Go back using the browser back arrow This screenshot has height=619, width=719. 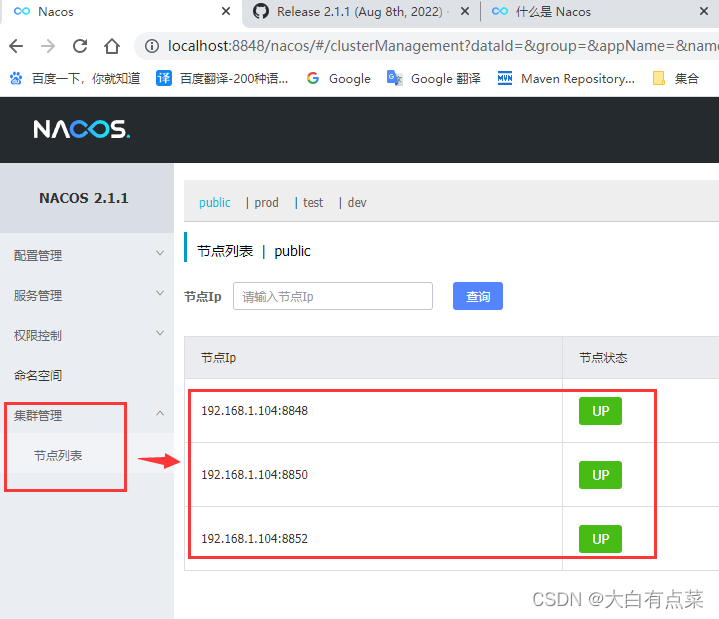[16, 46]
